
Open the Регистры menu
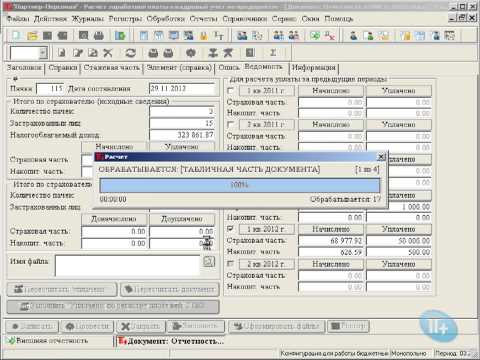125,19
